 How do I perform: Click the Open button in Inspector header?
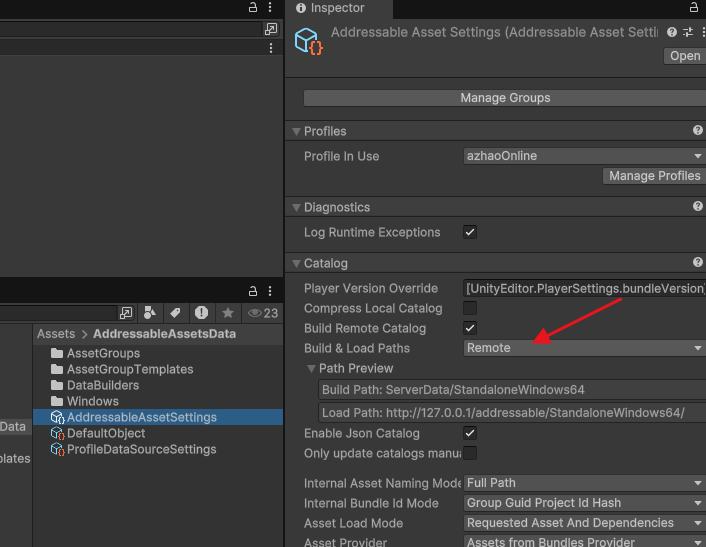685,56
